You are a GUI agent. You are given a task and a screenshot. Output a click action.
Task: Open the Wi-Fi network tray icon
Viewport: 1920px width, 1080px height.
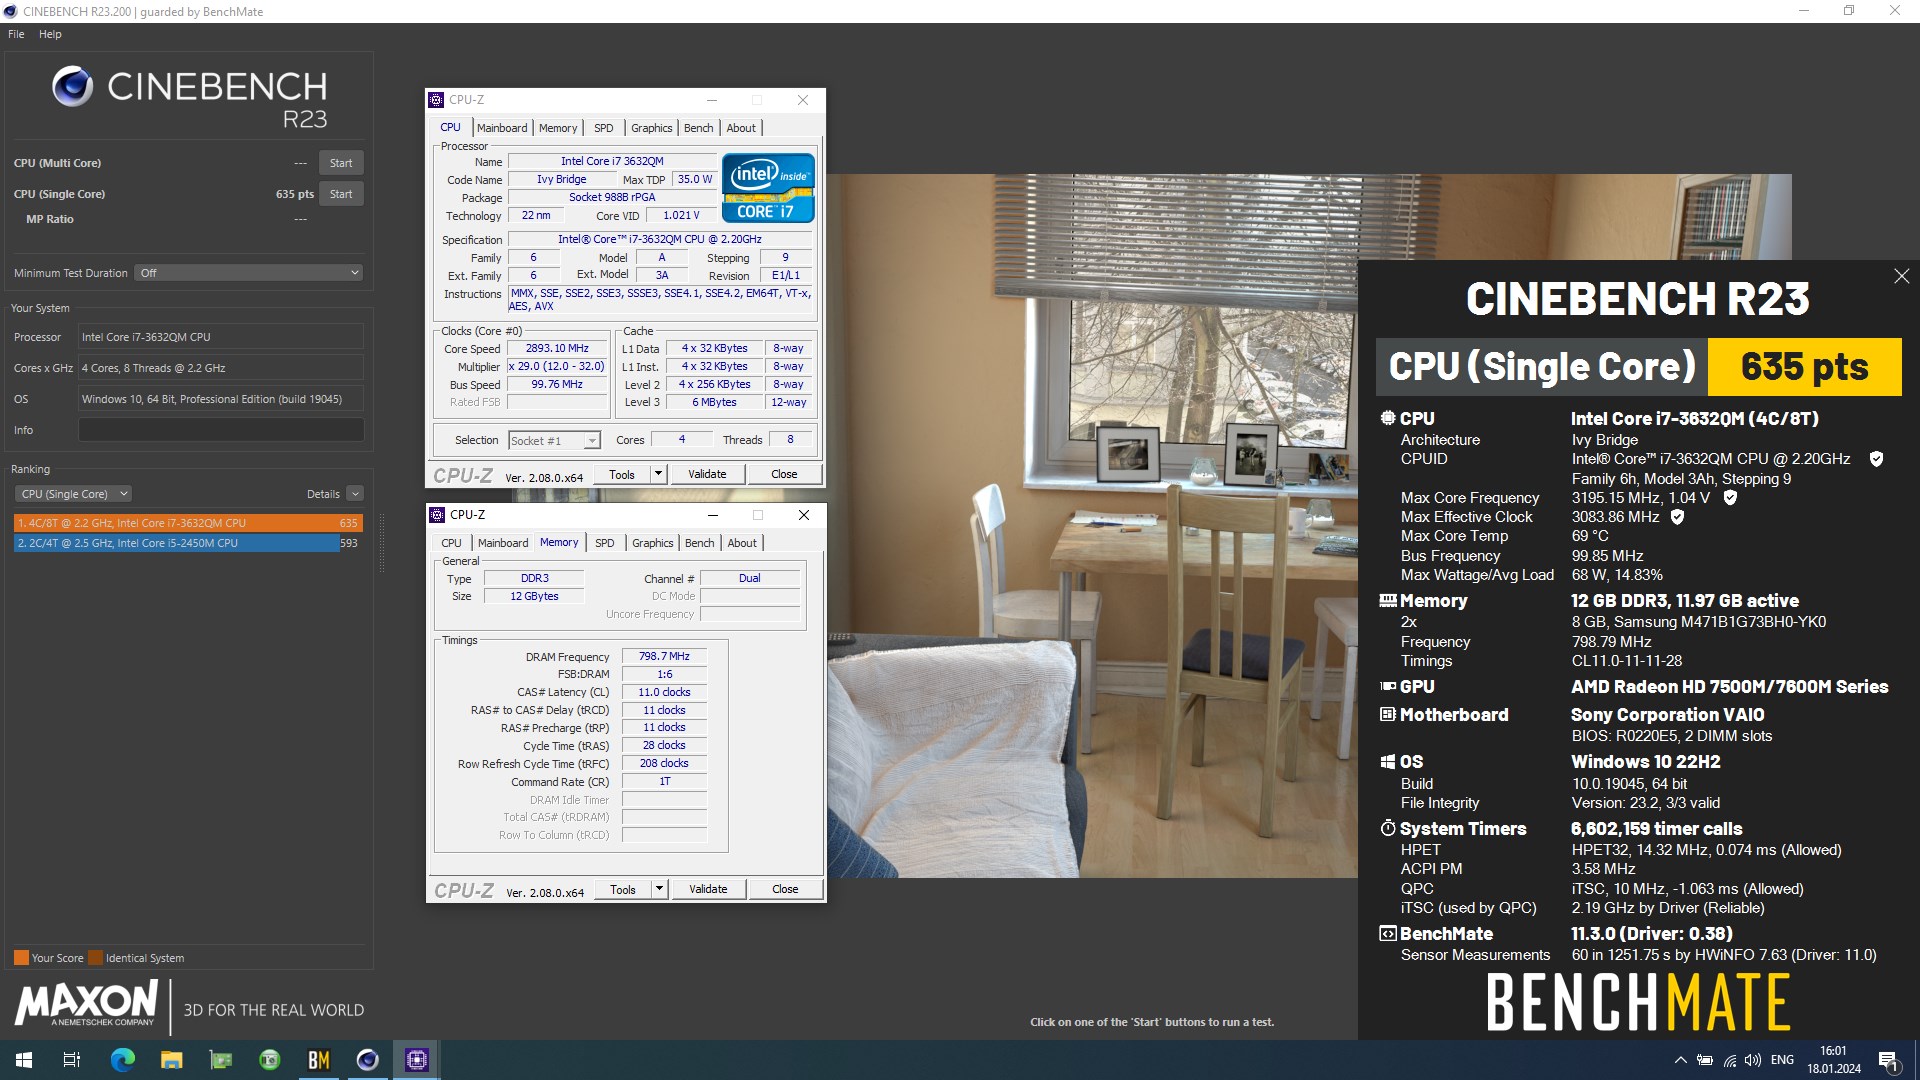click(1729, 1060)
